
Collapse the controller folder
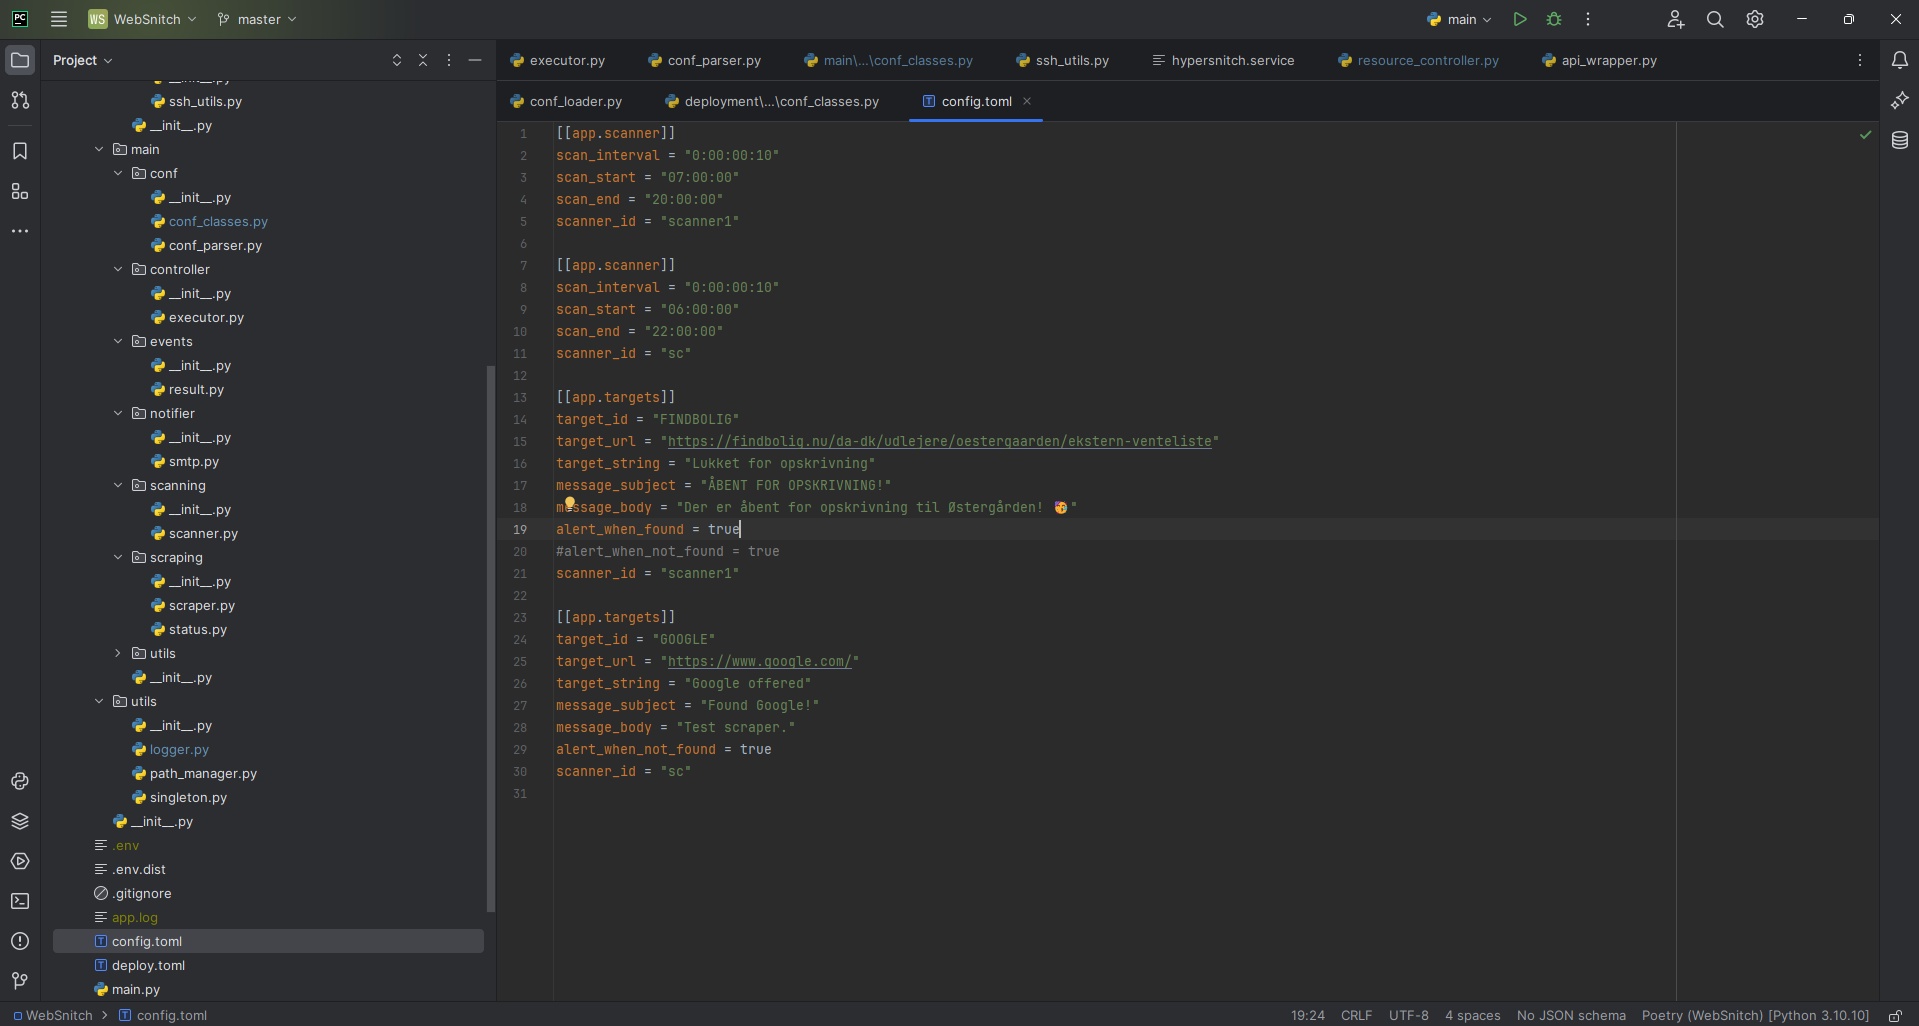(x=118, y=269)
